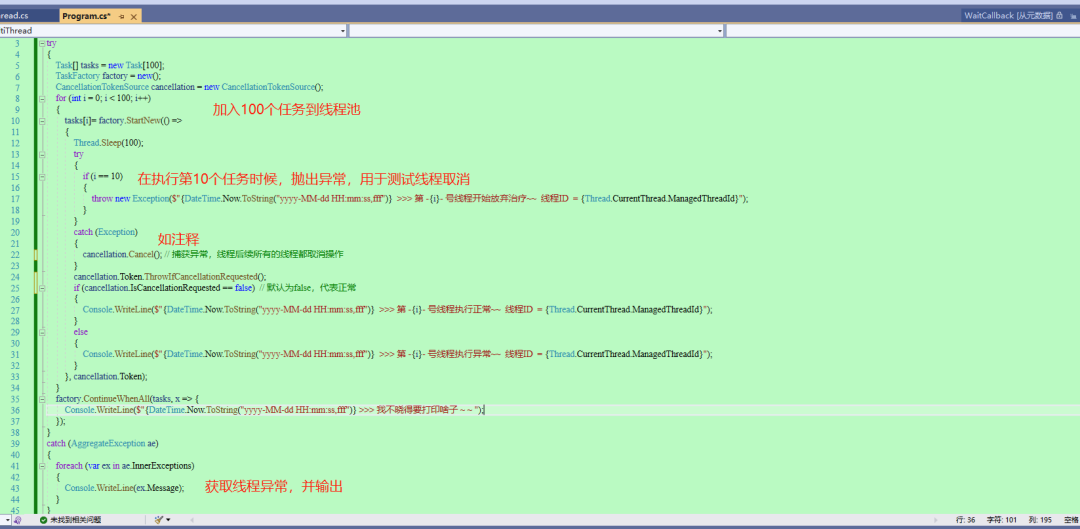Click Task[] tasks = new Task[100]; line
1080x529 pixels.
click(x=110, y=65)
